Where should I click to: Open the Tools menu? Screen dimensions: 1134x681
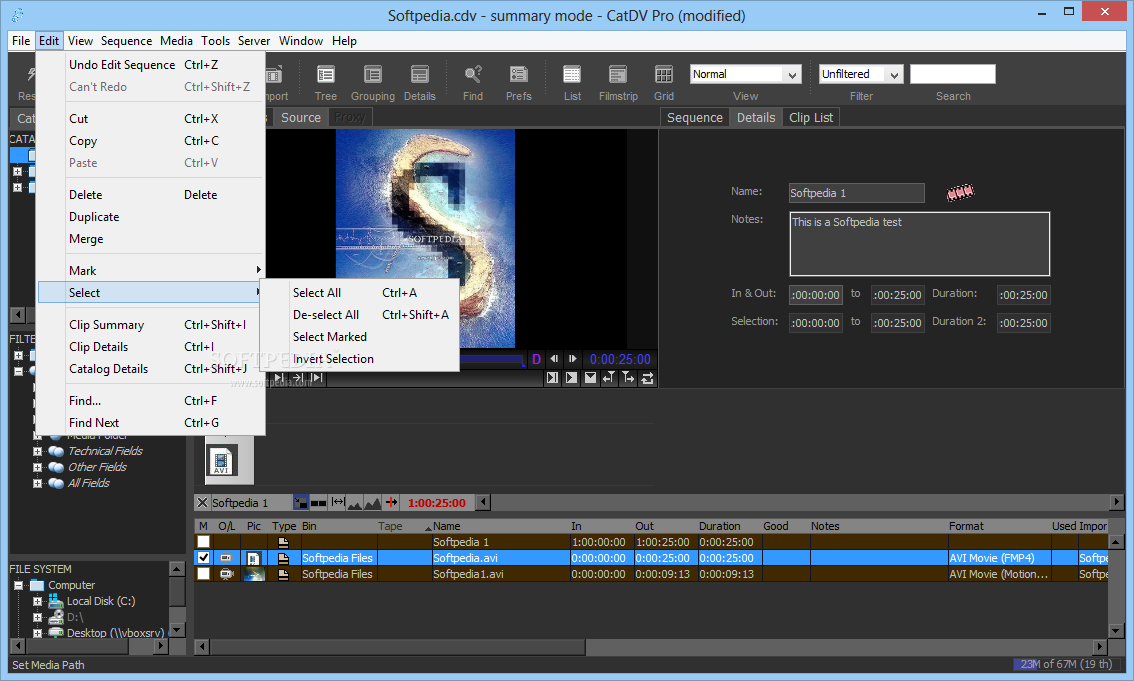tap(216, 40)
